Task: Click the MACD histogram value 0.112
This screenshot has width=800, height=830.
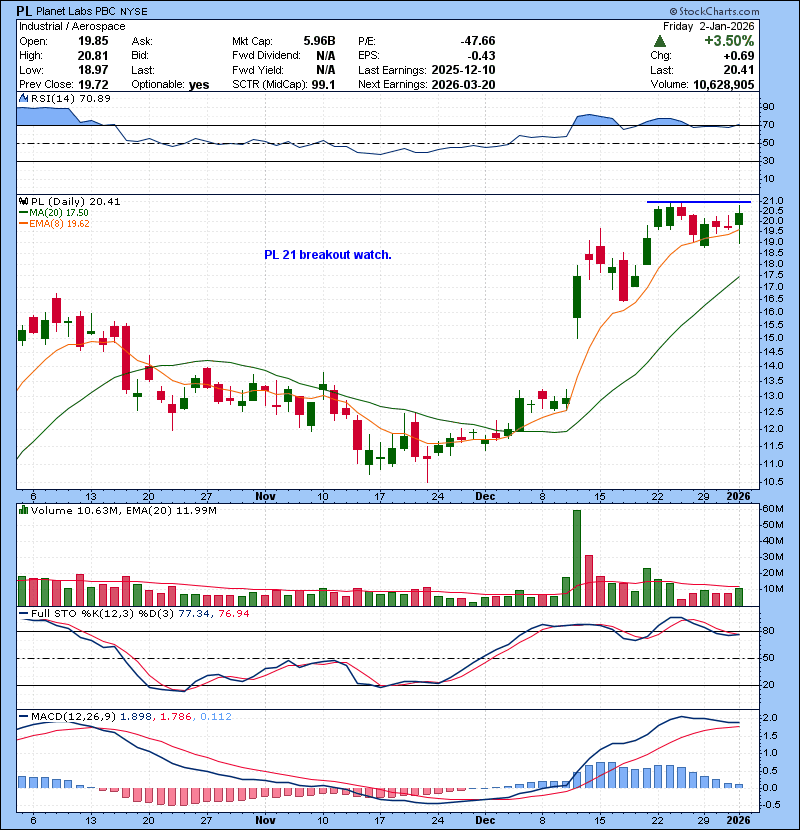Action: (x=216, y=717)
